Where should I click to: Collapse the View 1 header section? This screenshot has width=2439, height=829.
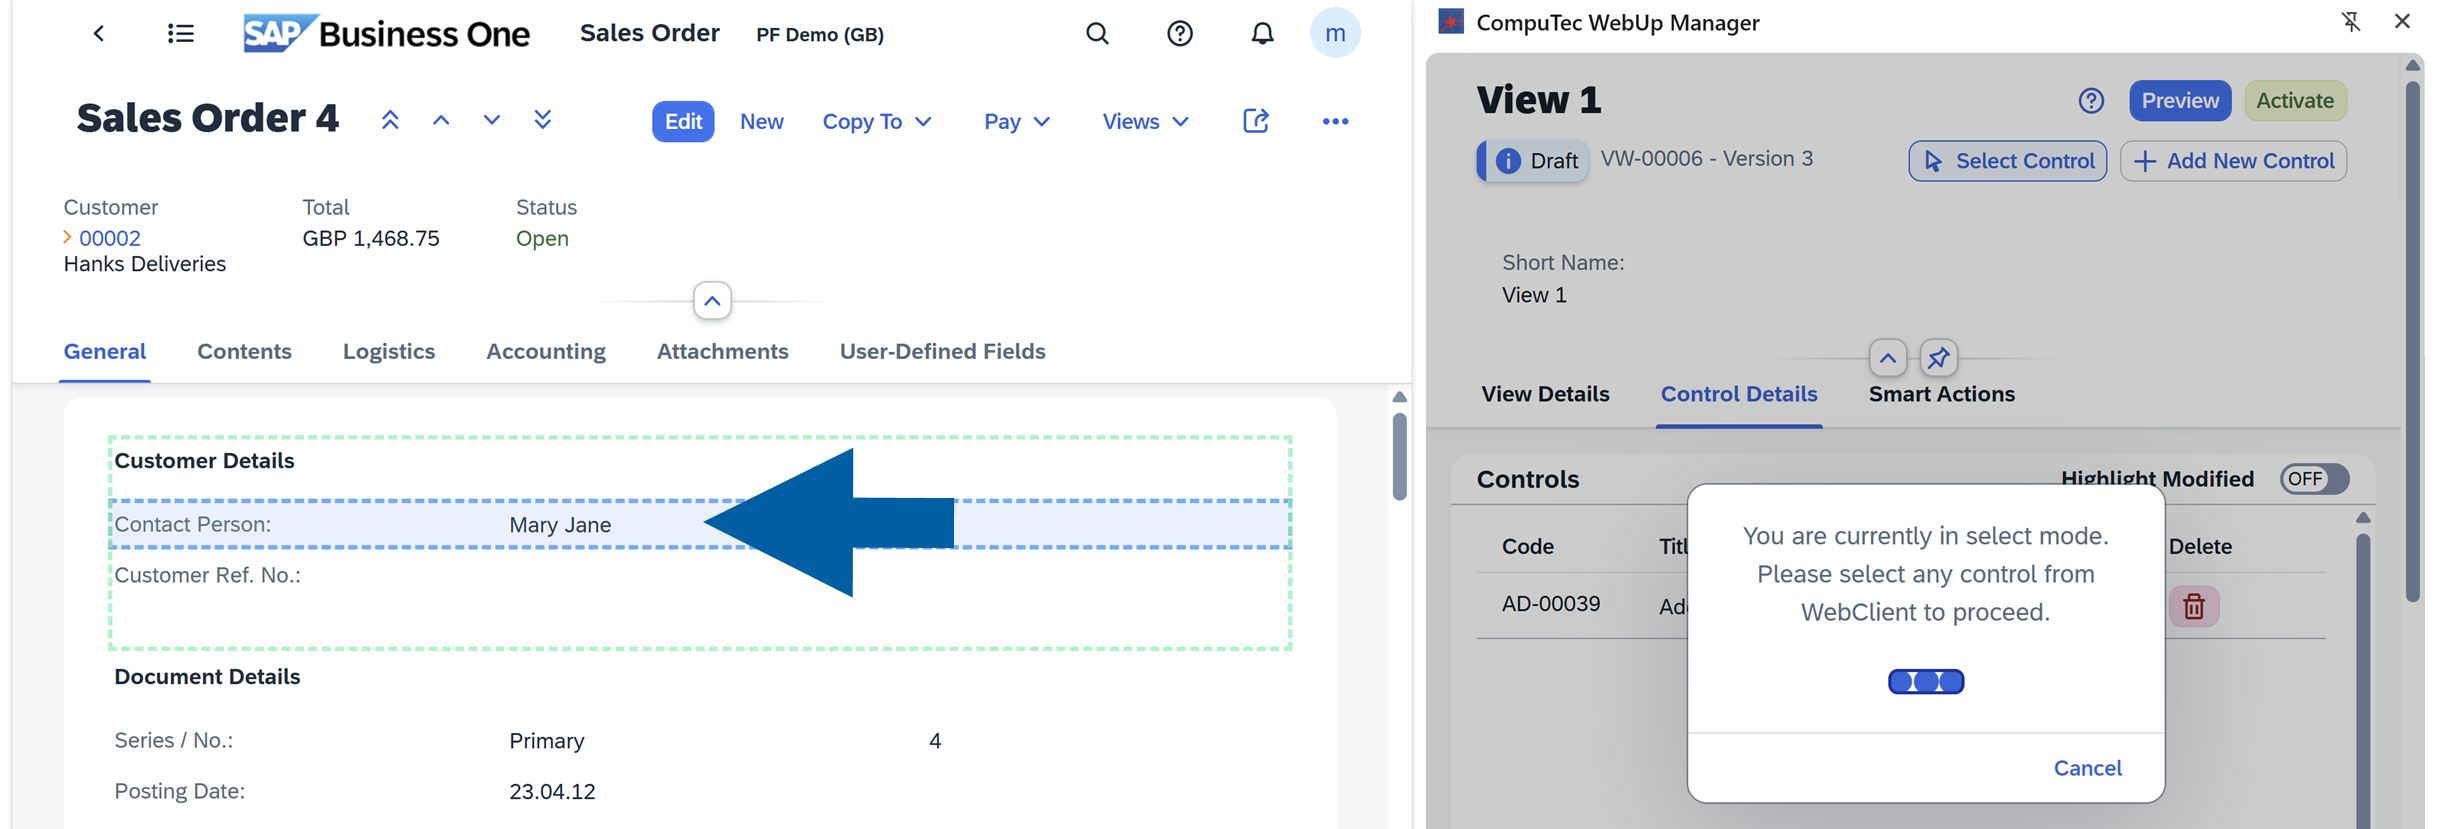pos(1887,357)
